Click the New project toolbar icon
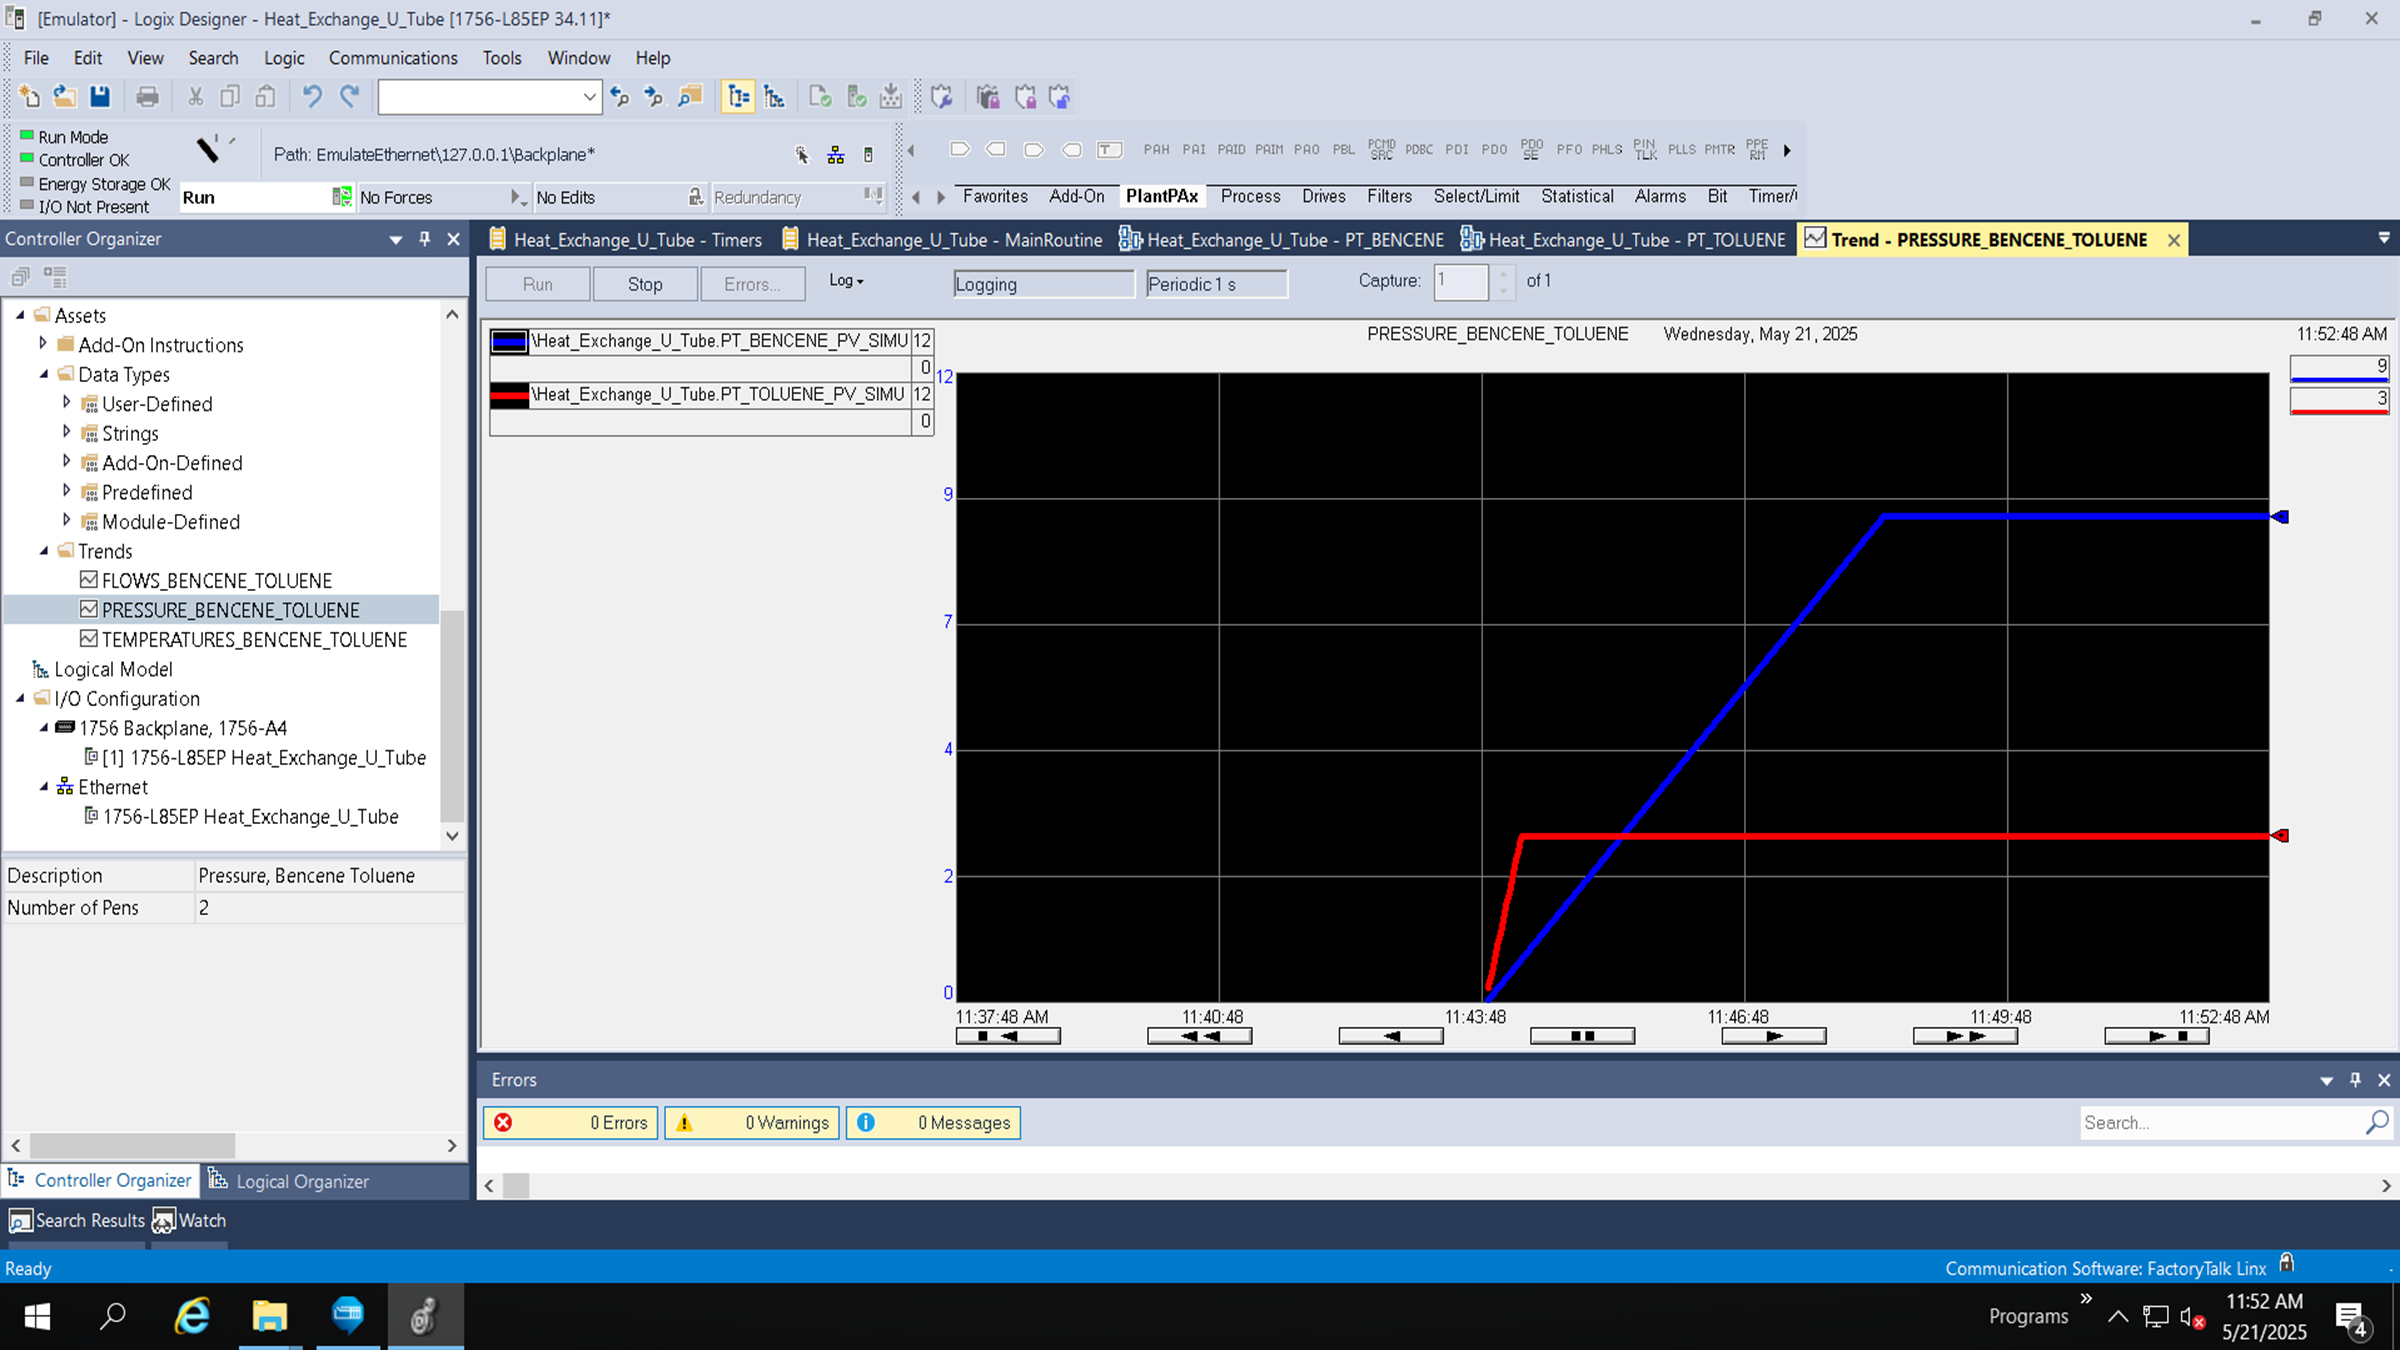Image resolution: width=2400 pixels, height=1350 pixels. [29, 96]
